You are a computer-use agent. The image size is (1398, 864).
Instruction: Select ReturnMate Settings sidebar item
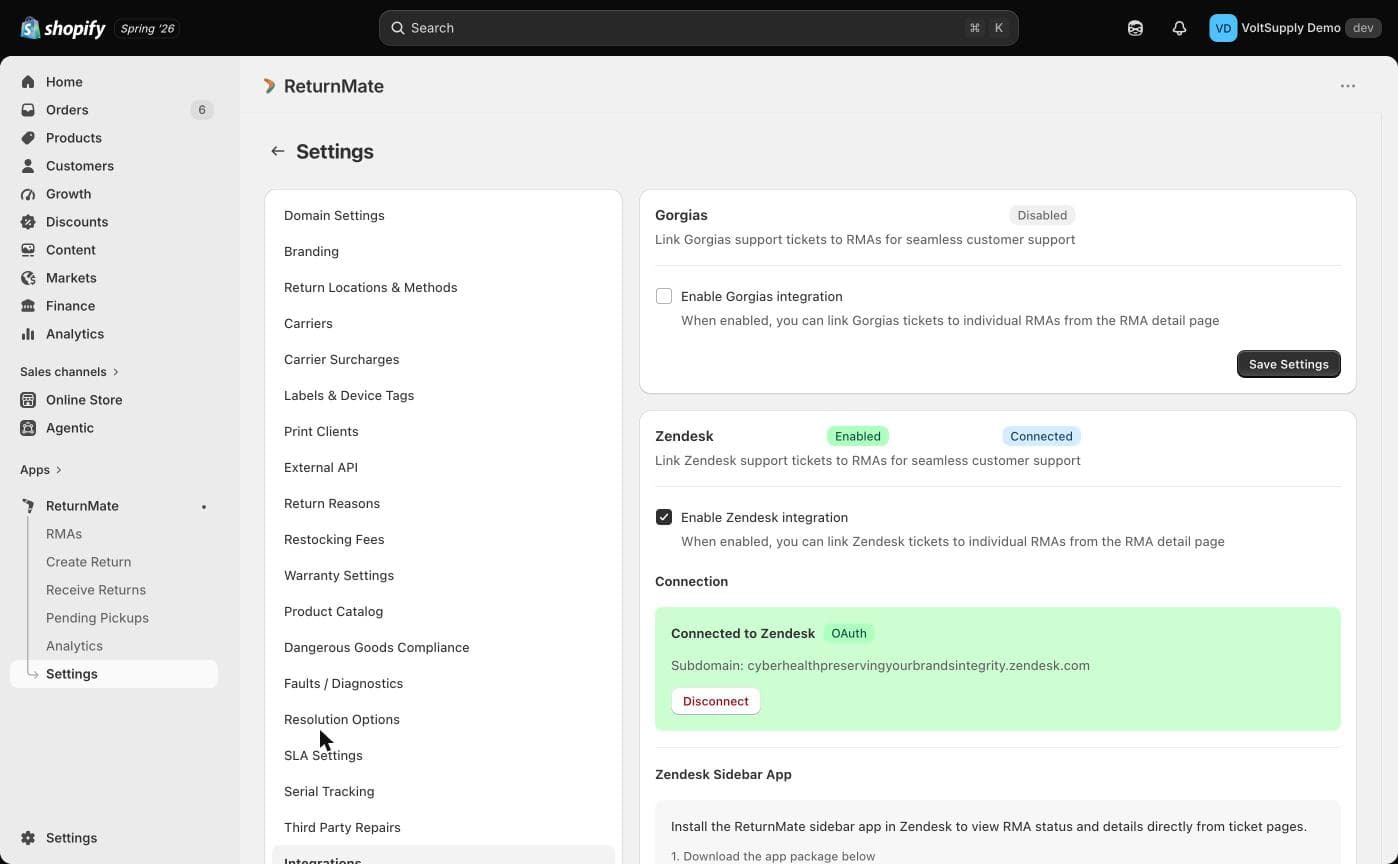pyautogui.click(x=114, y=674)
